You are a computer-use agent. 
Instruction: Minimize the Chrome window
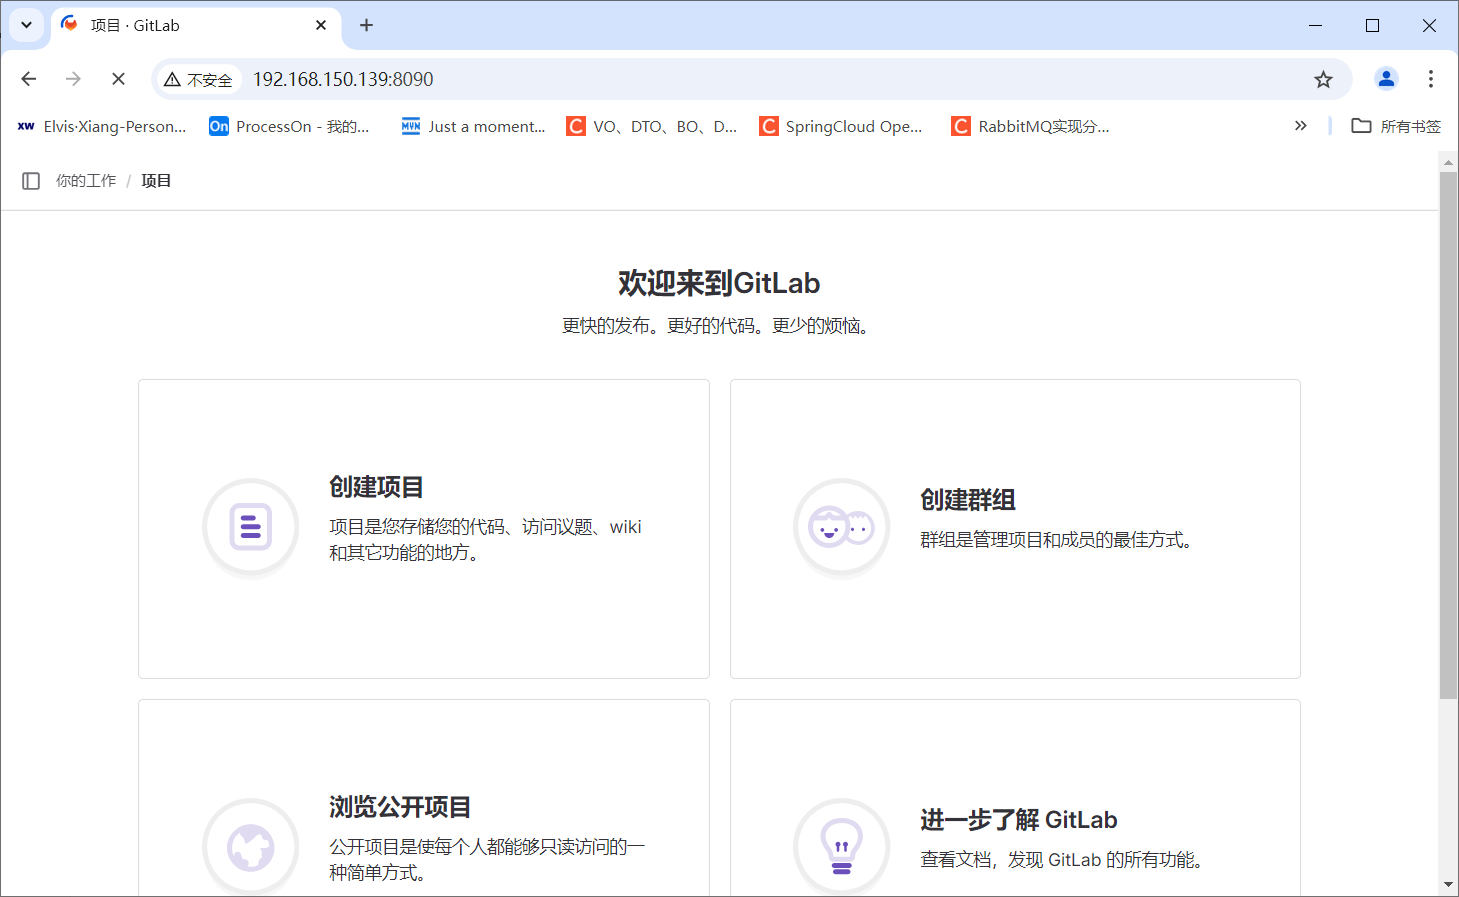click(1315, 25)
